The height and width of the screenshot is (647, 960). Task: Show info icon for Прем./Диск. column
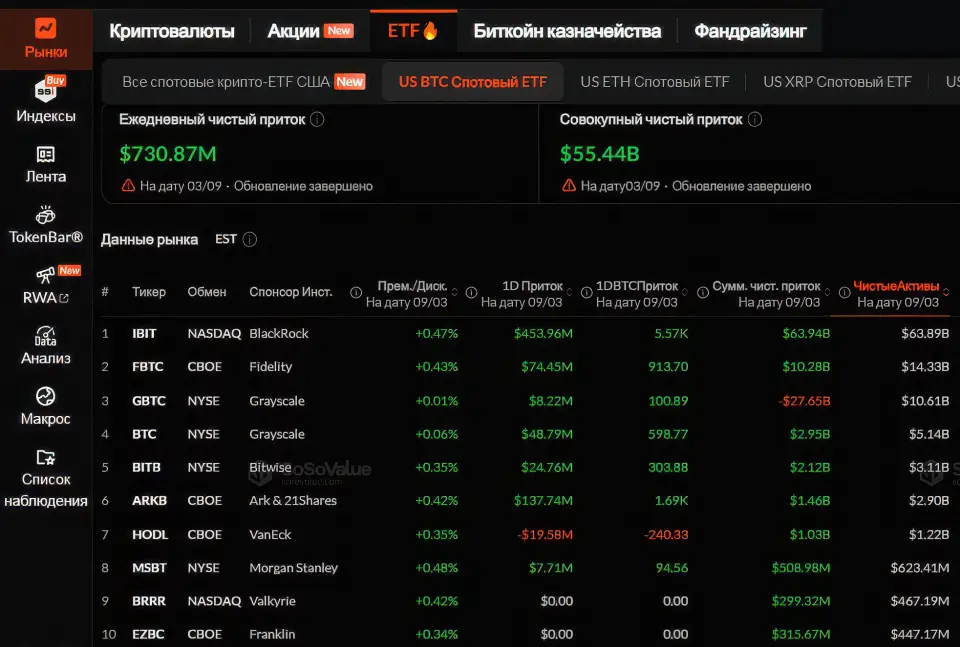point(356,293)
